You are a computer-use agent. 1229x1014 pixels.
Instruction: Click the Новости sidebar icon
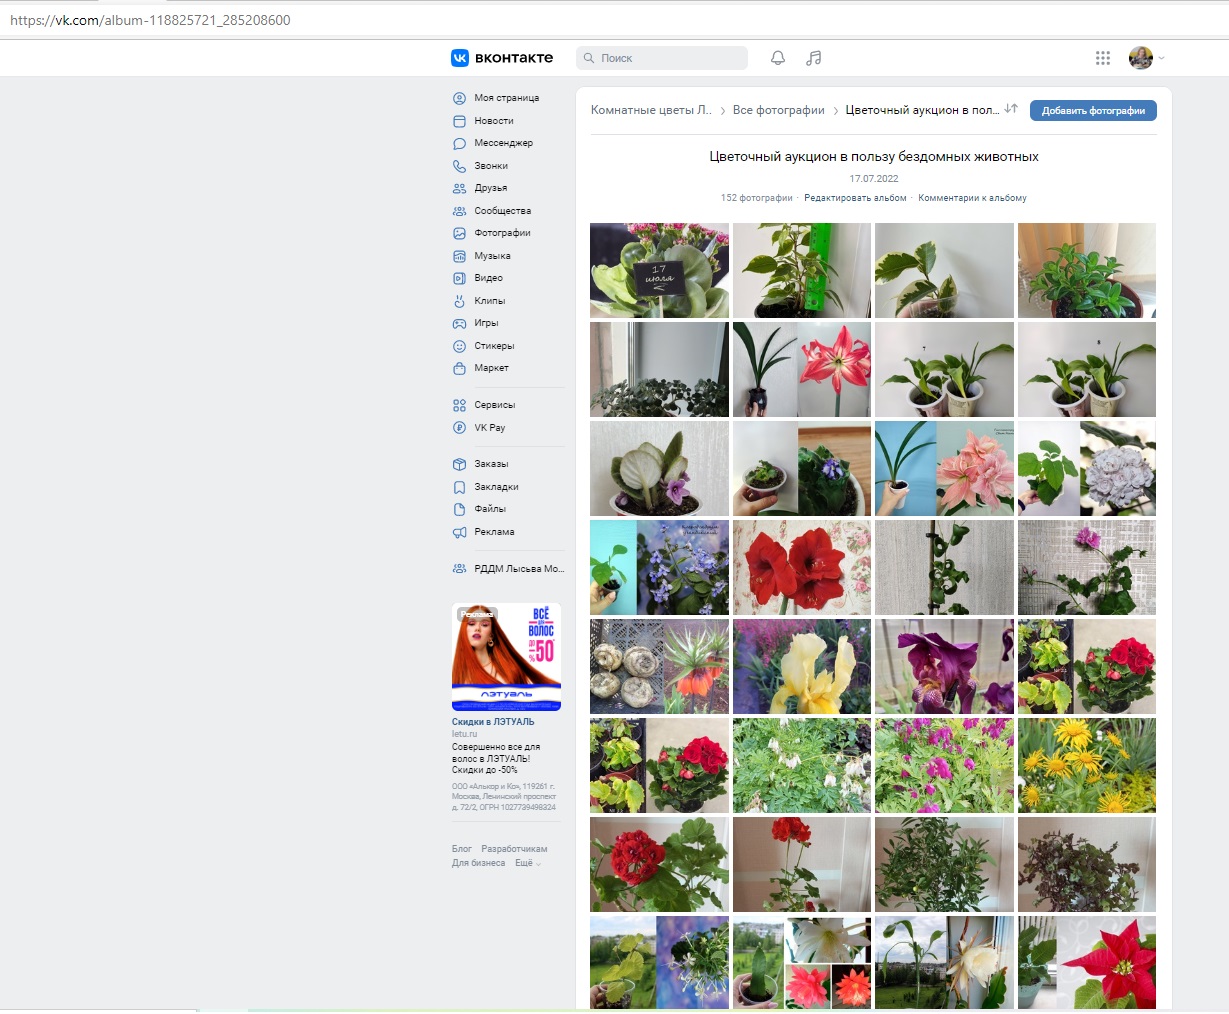click(x=460, y=121)
